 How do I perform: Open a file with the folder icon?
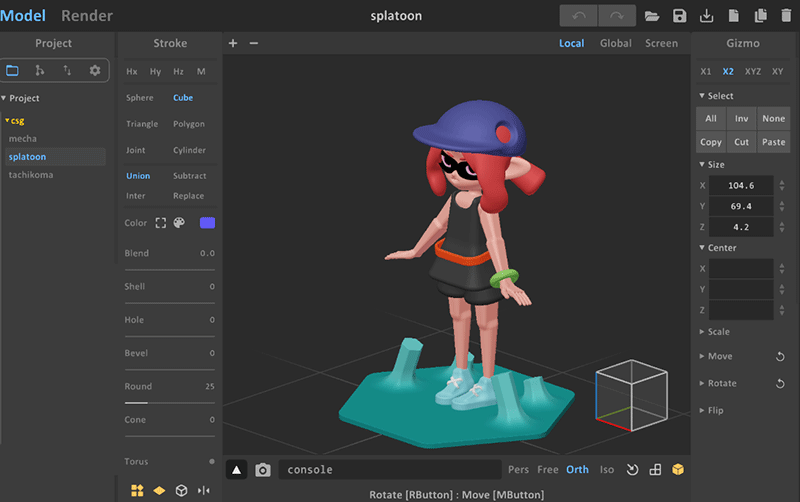[x=652, y=16]
